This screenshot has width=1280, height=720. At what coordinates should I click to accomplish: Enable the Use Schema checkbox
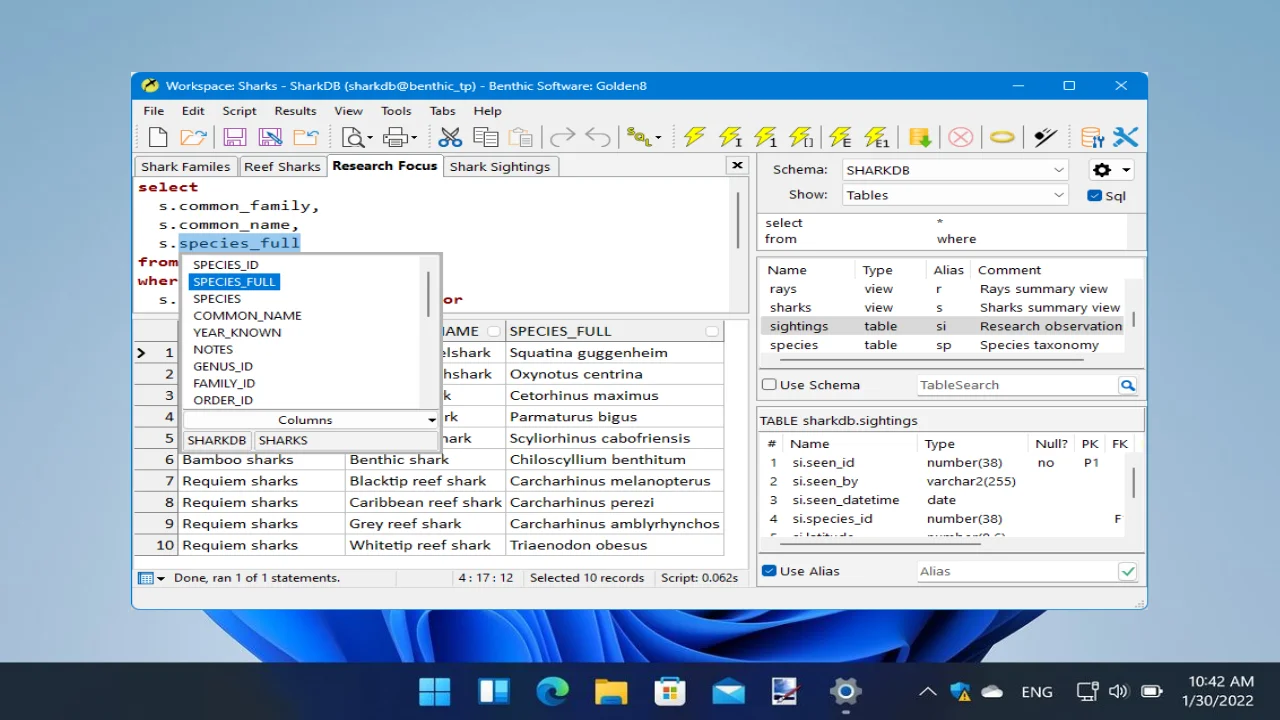(x=769, y=385)
